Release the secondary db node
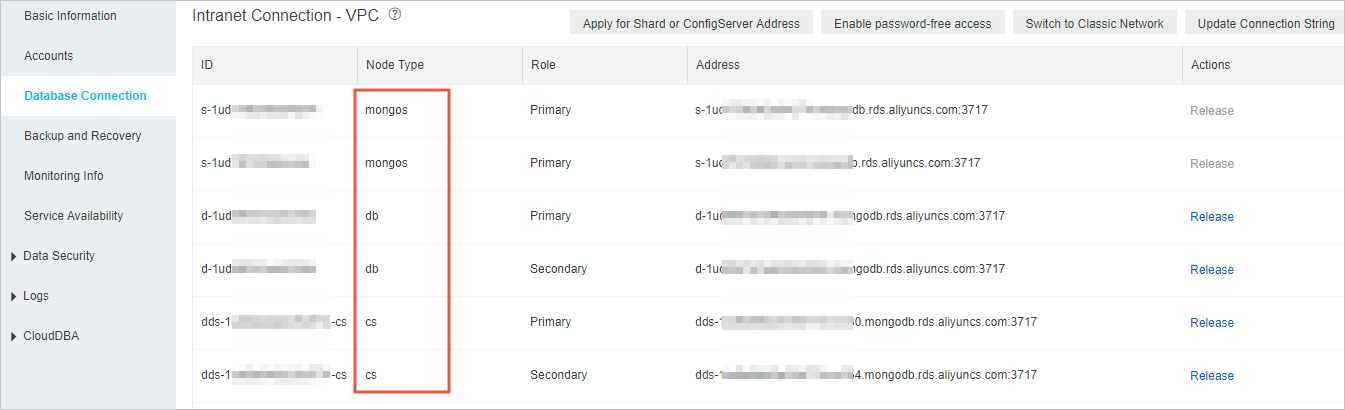Screen dimensions: 1345x410 pos(1212,270)
